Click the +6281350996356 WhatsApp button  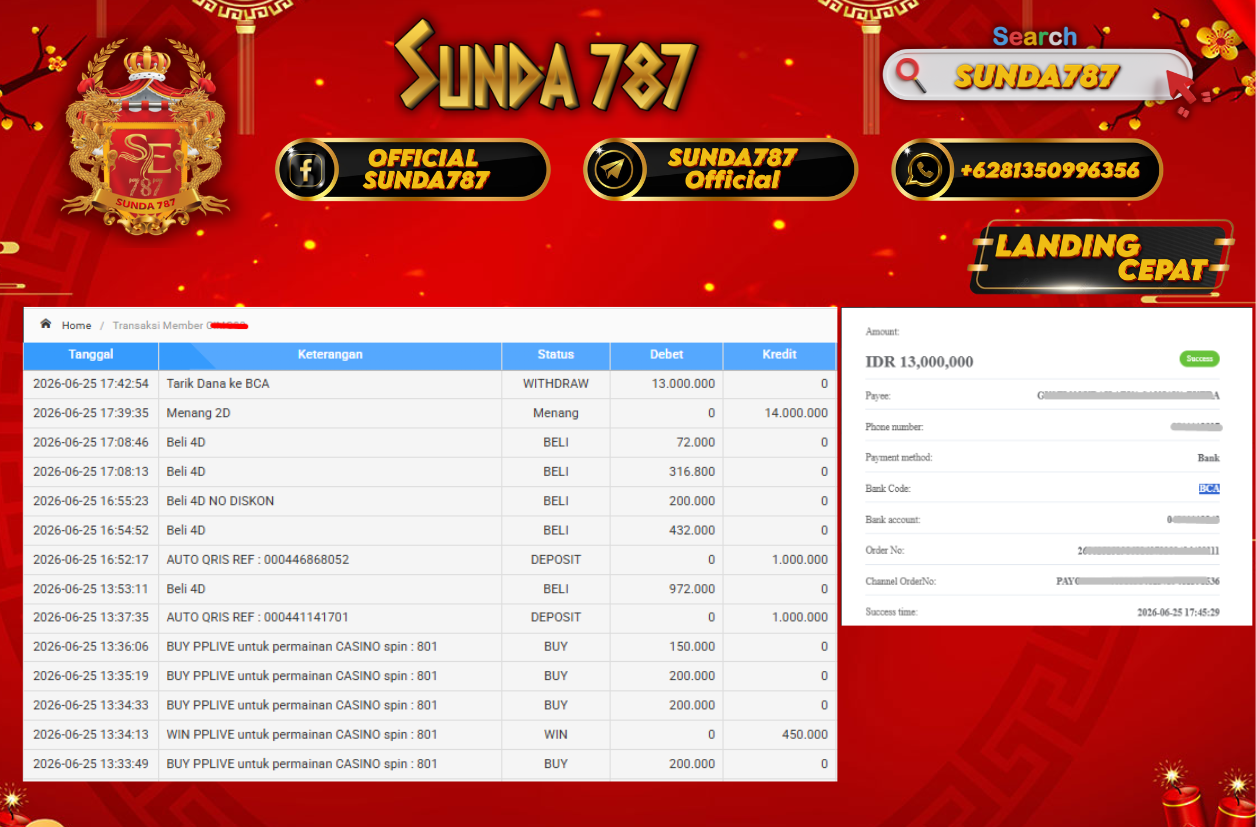click(1027, 170)
